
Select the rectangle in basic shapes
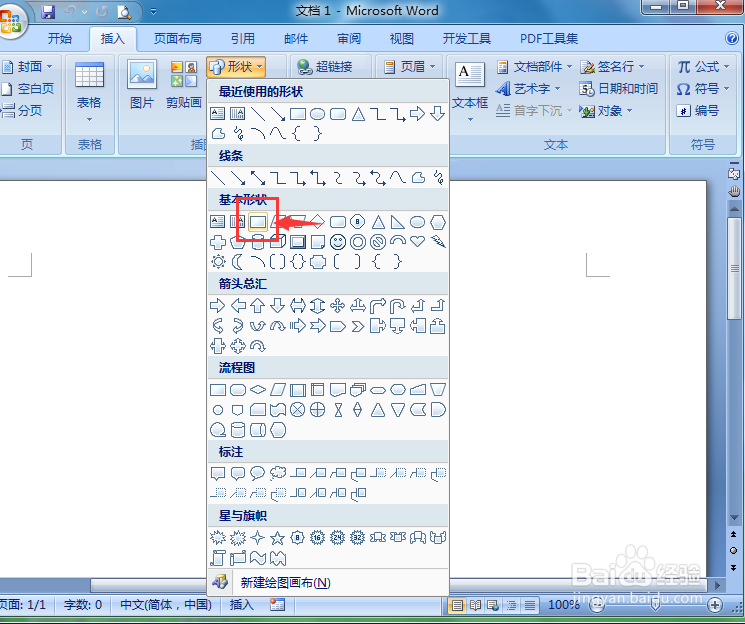tap(258, 222)
